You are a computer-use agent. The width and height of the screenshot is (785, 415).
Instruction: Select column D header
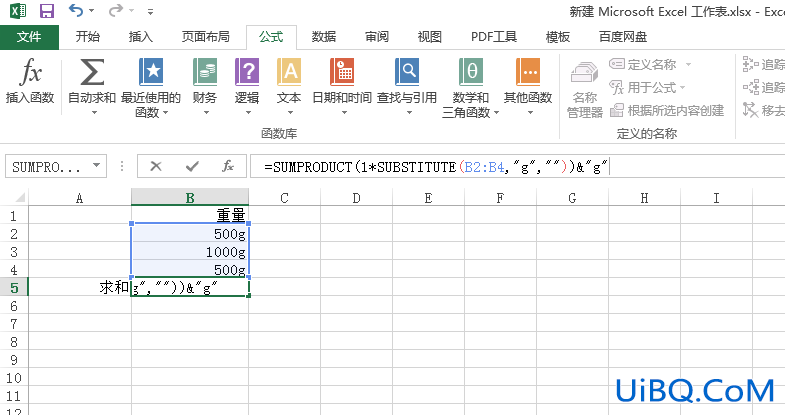coord(356,198)
